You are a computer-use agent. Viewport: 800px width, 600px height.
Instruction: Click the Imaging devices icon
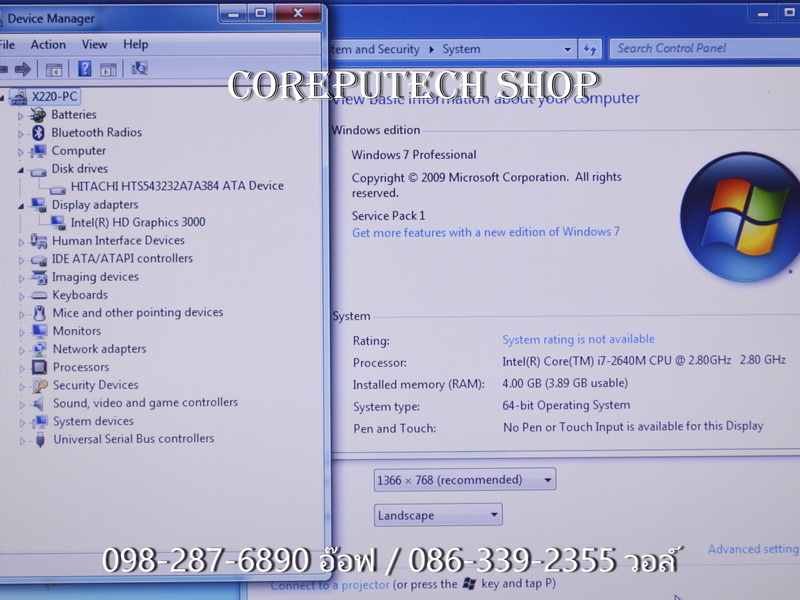click(x=39, y=278)
